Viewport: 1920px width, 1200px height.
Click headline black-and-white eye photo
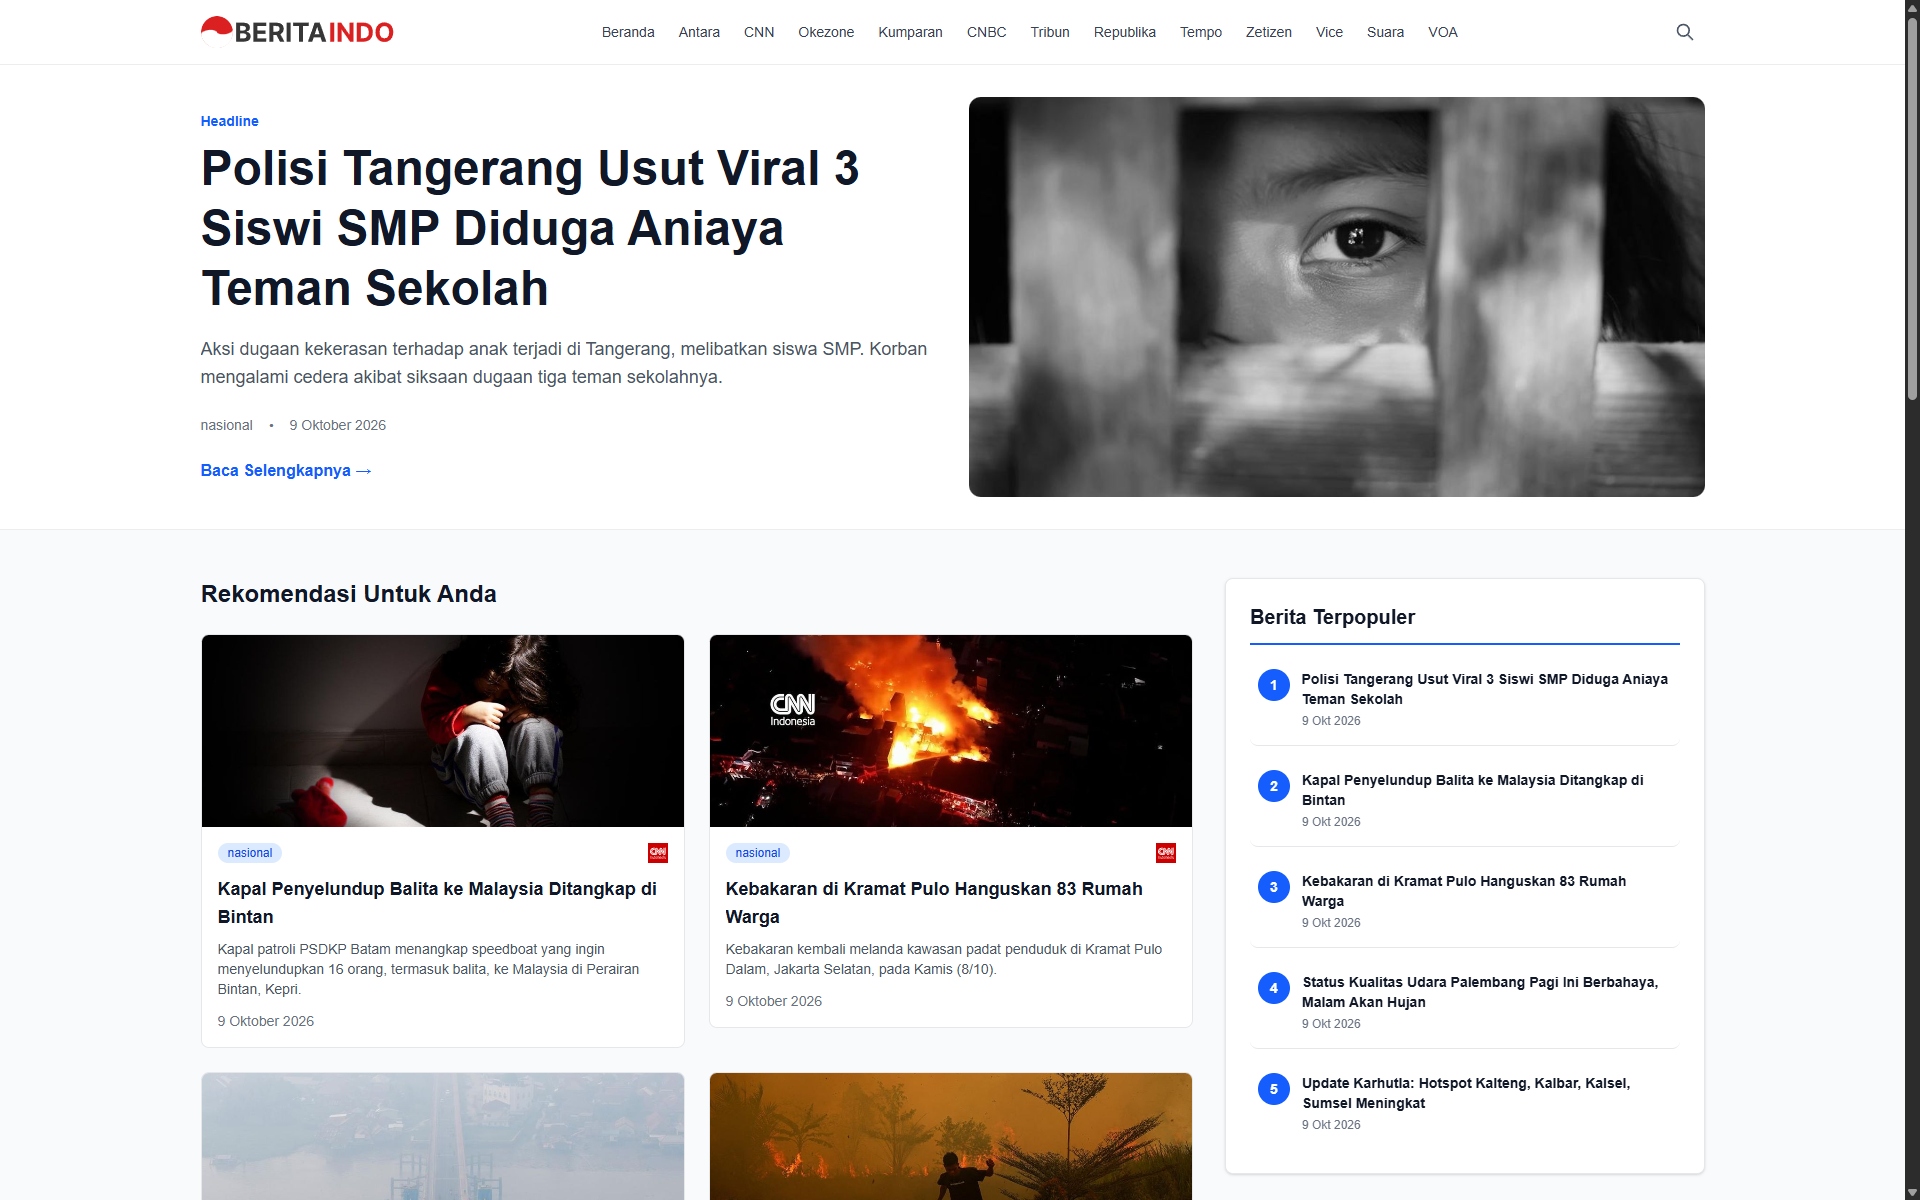1336,297
